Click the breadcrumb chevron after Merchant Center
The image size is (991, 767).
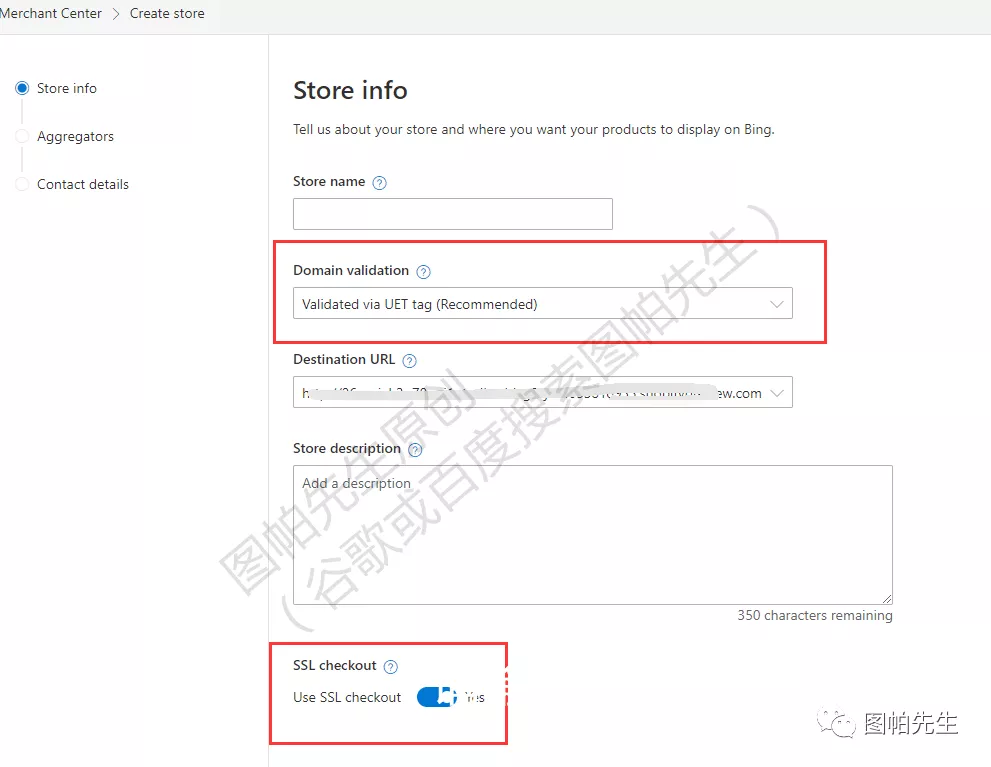click(116, 14)
